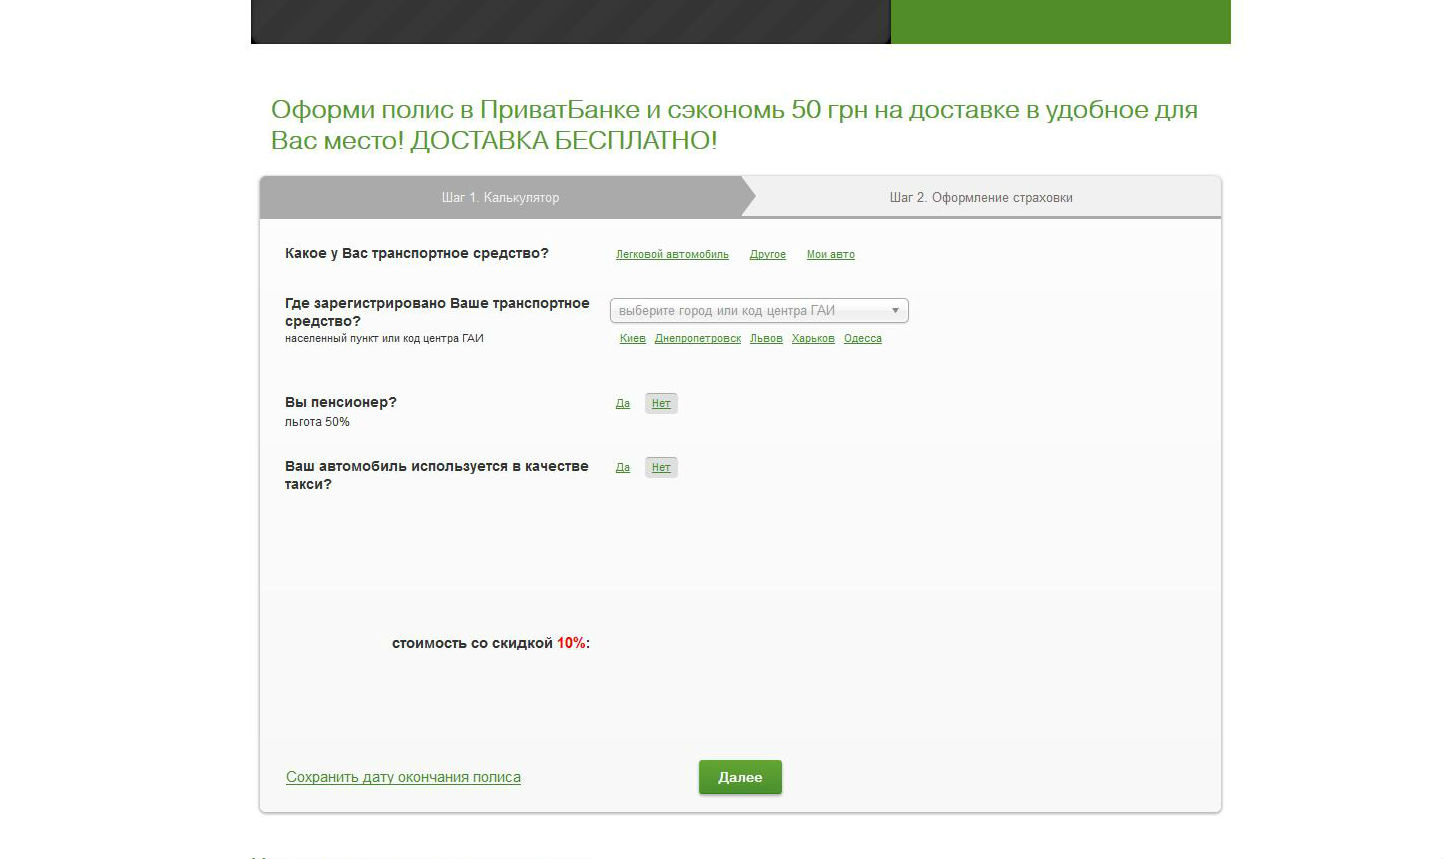Viewport: 1443px width, 859px height.
Task: Answer Нет to pensioner question
Action: point(661,403)
